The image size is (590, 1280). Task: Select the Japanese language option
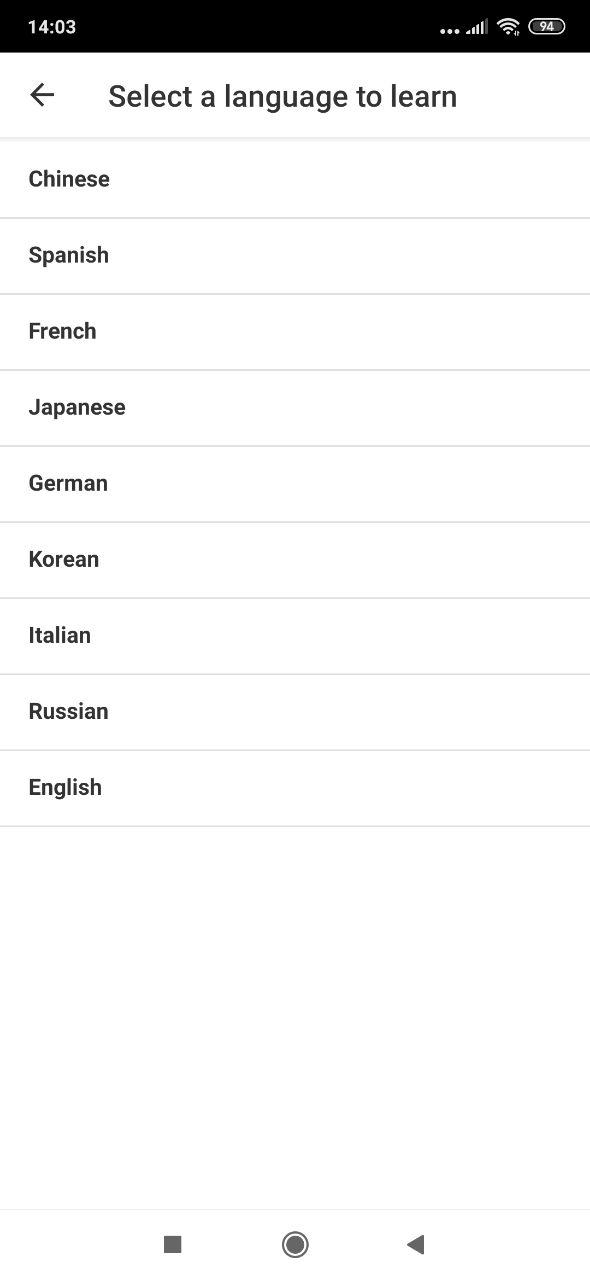click(x=295, y=408)
